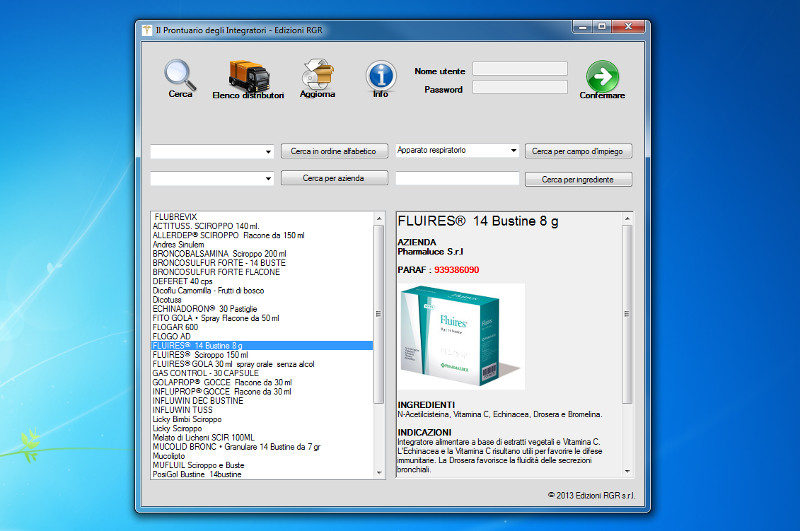Click details panel scrollbar down arrow
This screenshot has height=531, width=800.
(628, 471)
